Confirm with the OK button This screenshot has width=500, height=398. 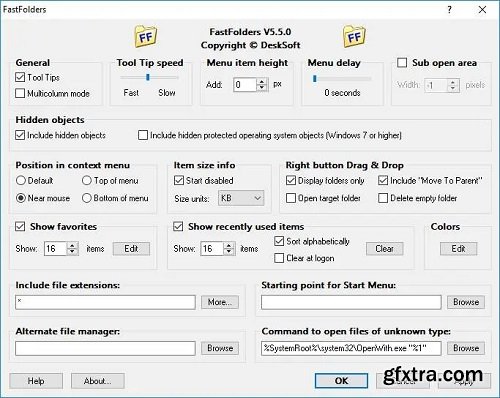pyautogui.click(x=341, y=381)
